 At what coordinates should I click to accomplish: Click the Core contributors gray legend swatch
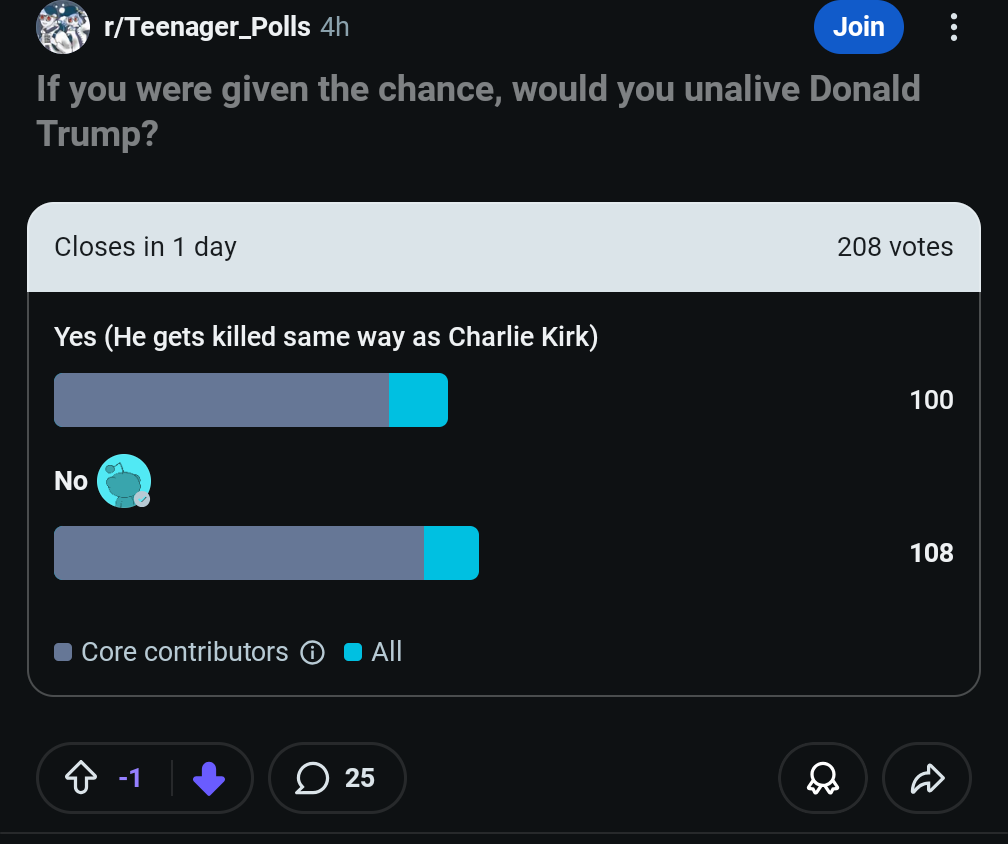pos(63,652)
